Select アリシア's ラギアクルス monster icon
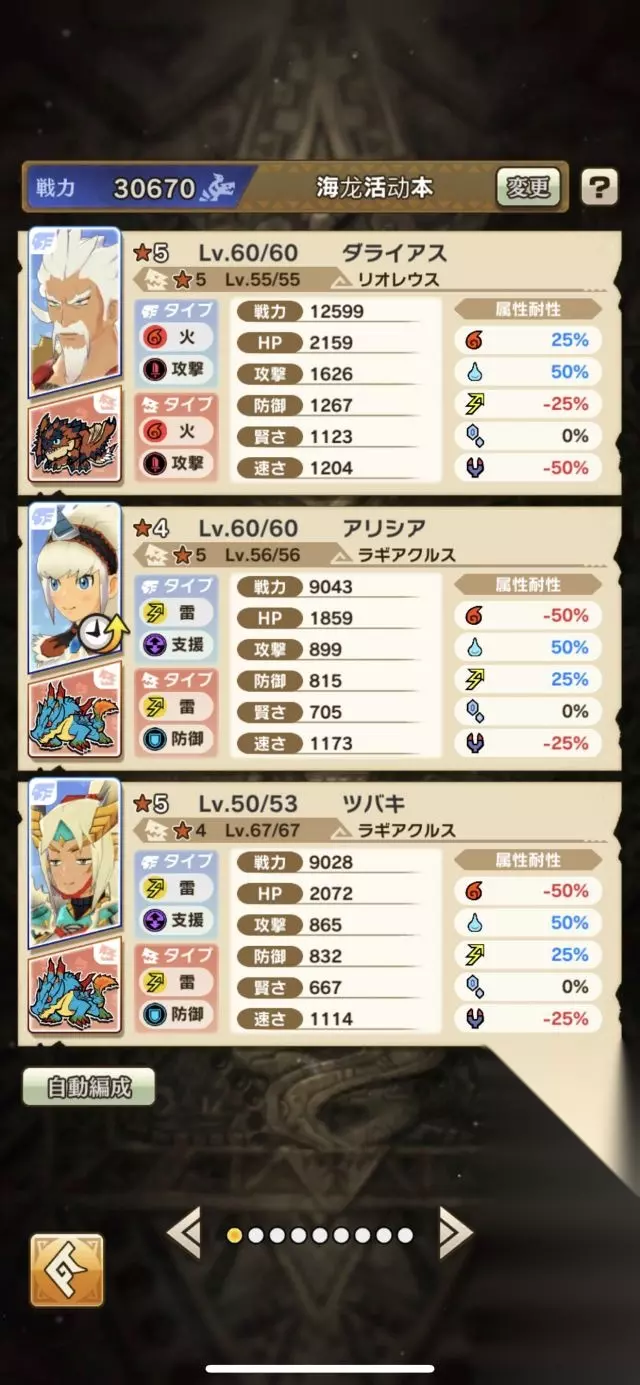The width and height of the screenshot is (640, 1385). click(76, 714)
